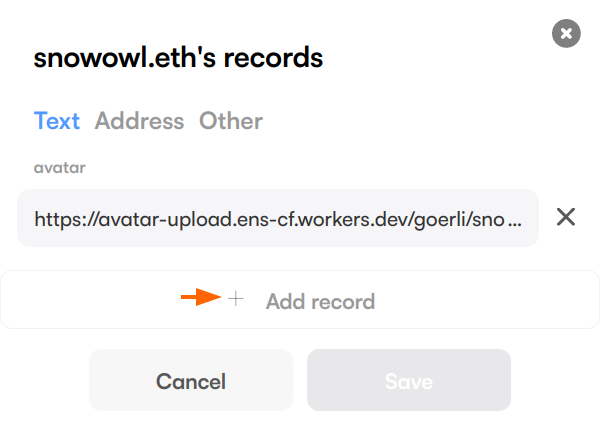
Task: Remove the avatar record with the X
Action: 566,217
